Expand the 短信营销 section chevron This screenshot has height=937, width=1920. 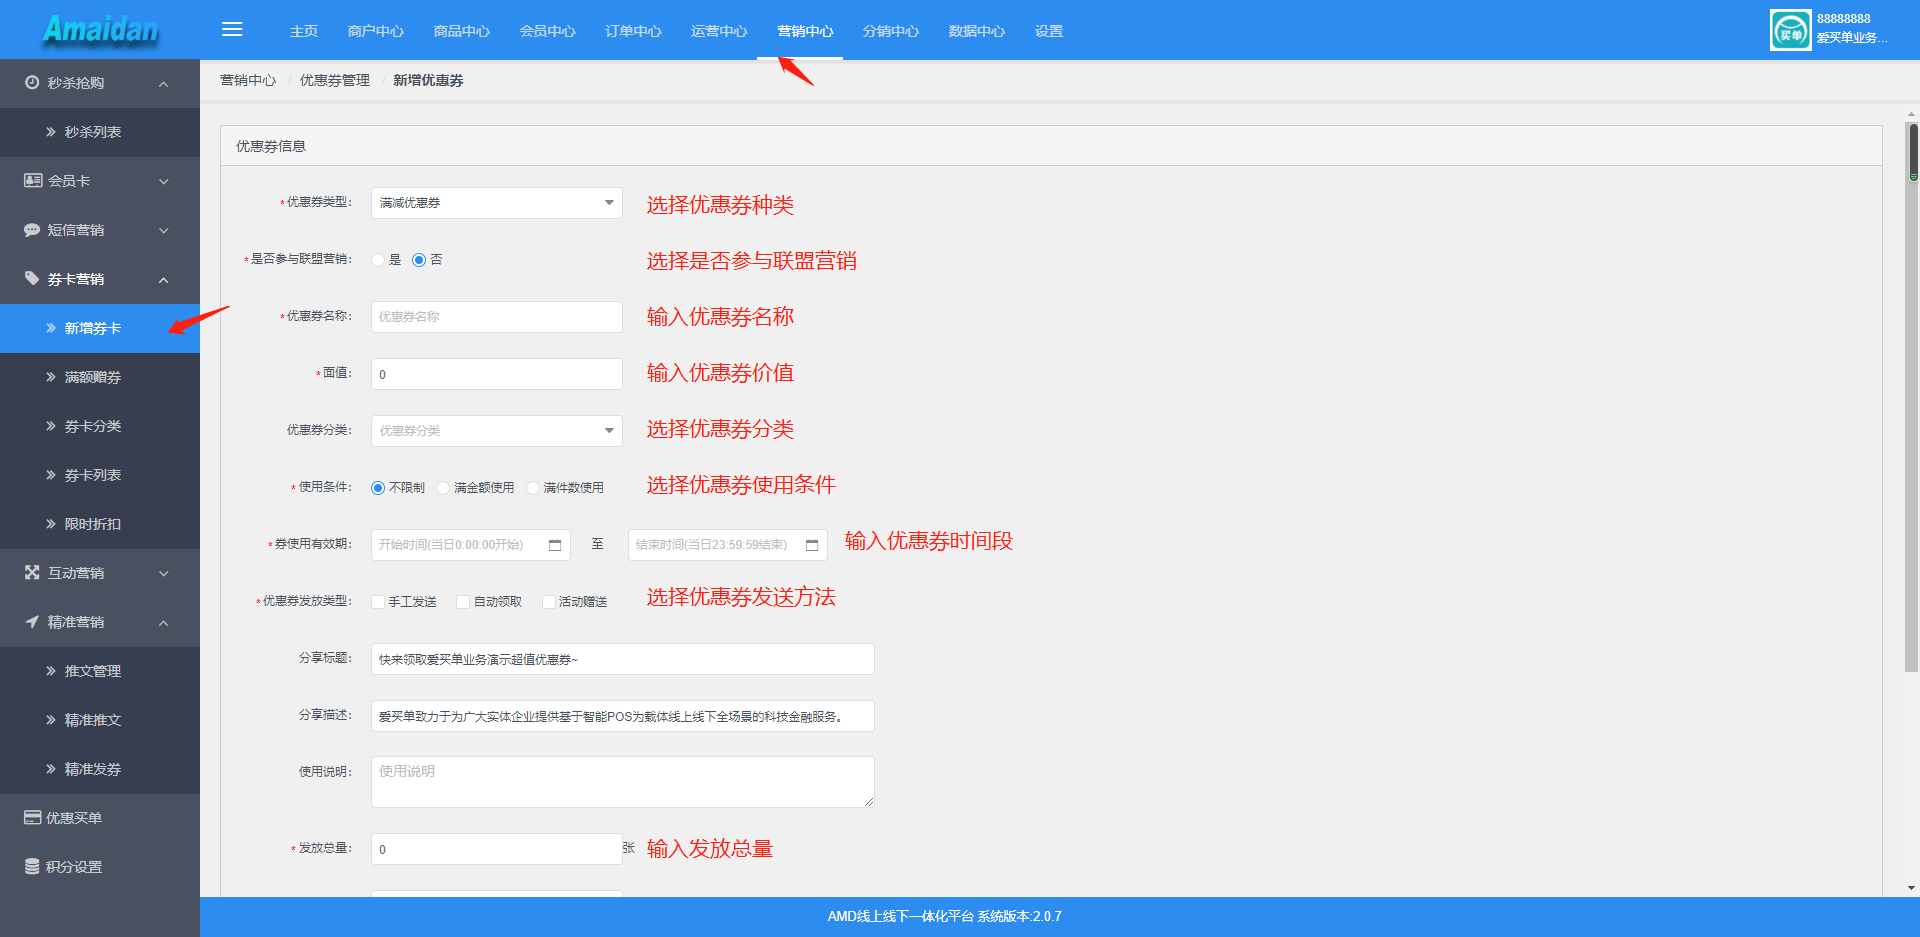pos(163,230)
